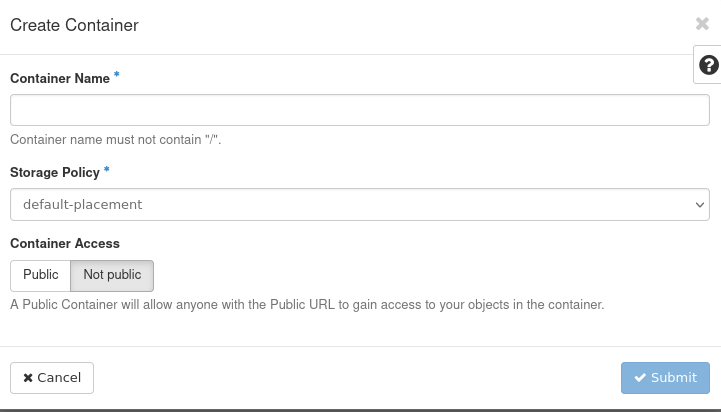Set container access to Public

point(41,275)
